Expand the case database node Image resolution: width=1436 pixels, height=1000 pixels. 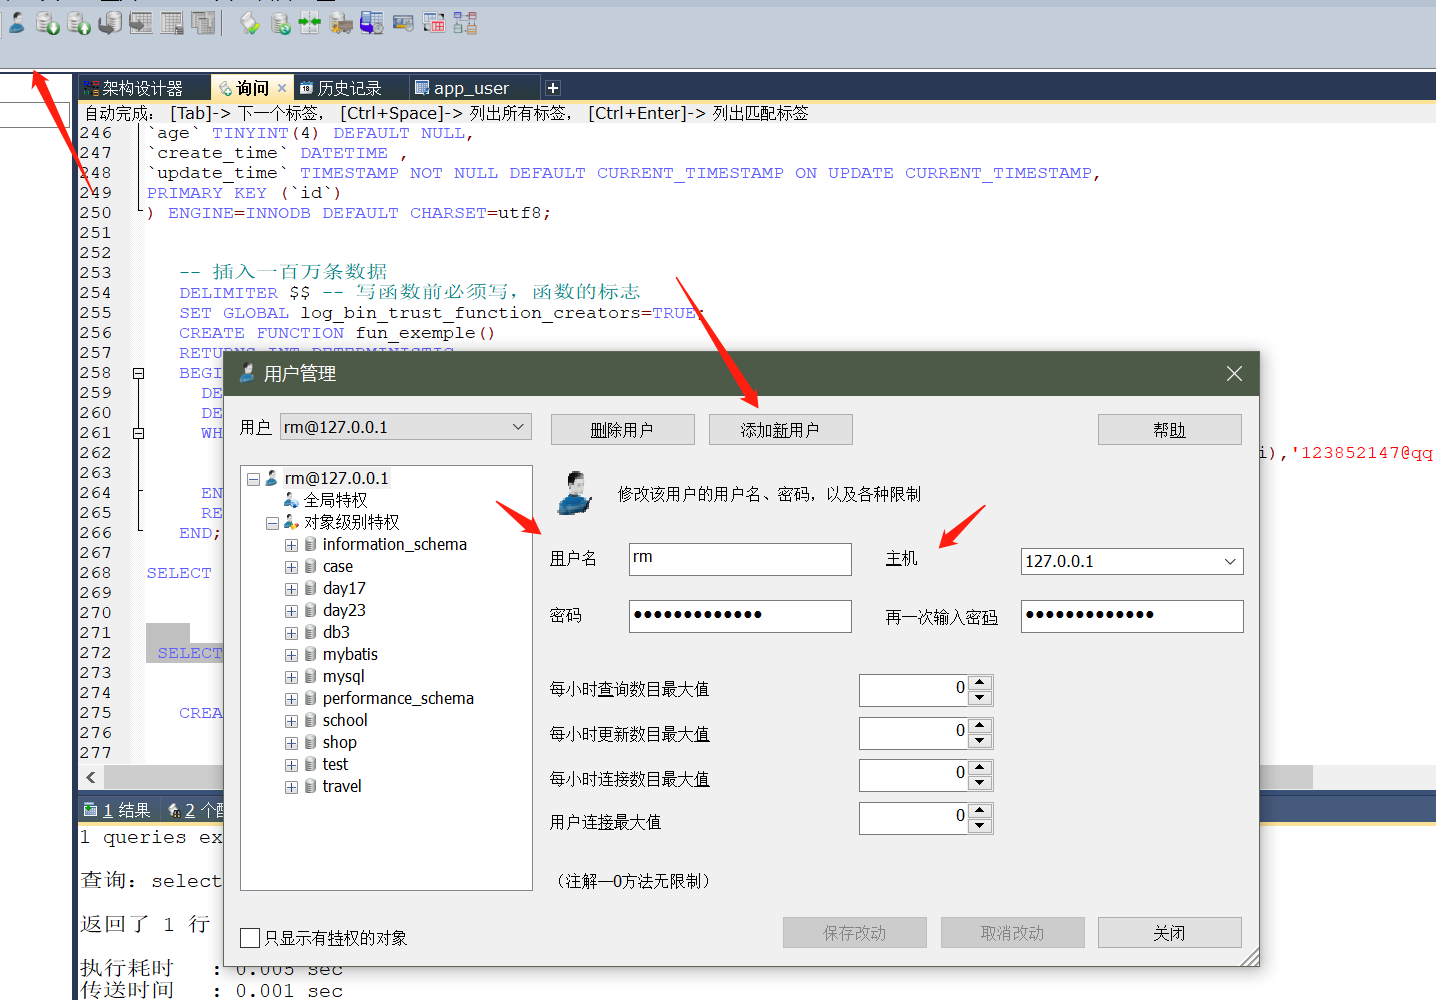(291, 567)
